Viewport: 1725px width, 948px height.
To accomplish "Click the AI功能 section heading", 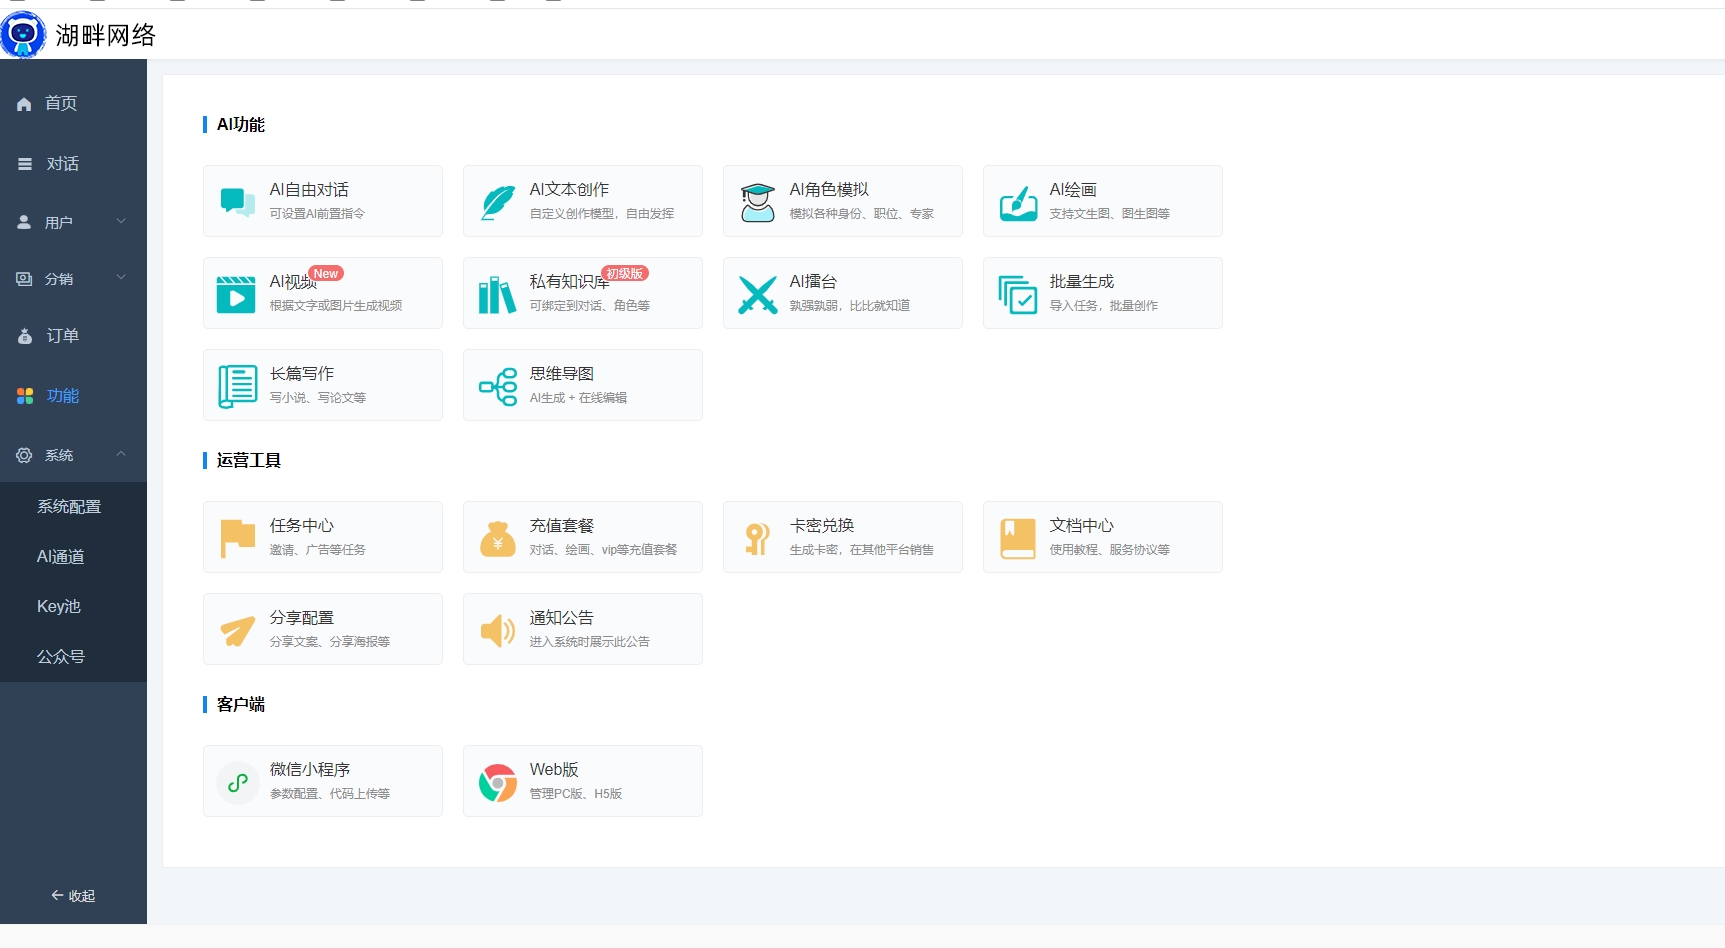I will pos(241,125).
